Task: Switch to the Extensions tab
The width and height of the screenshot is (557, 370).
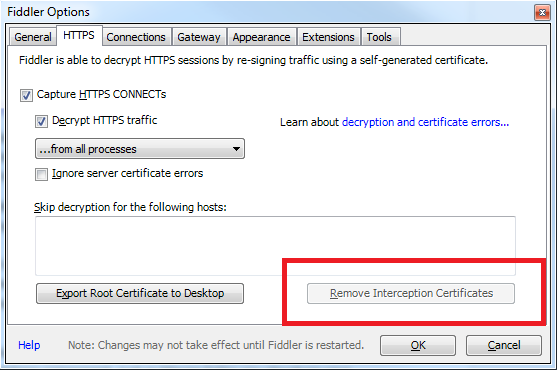Action: 328,37
